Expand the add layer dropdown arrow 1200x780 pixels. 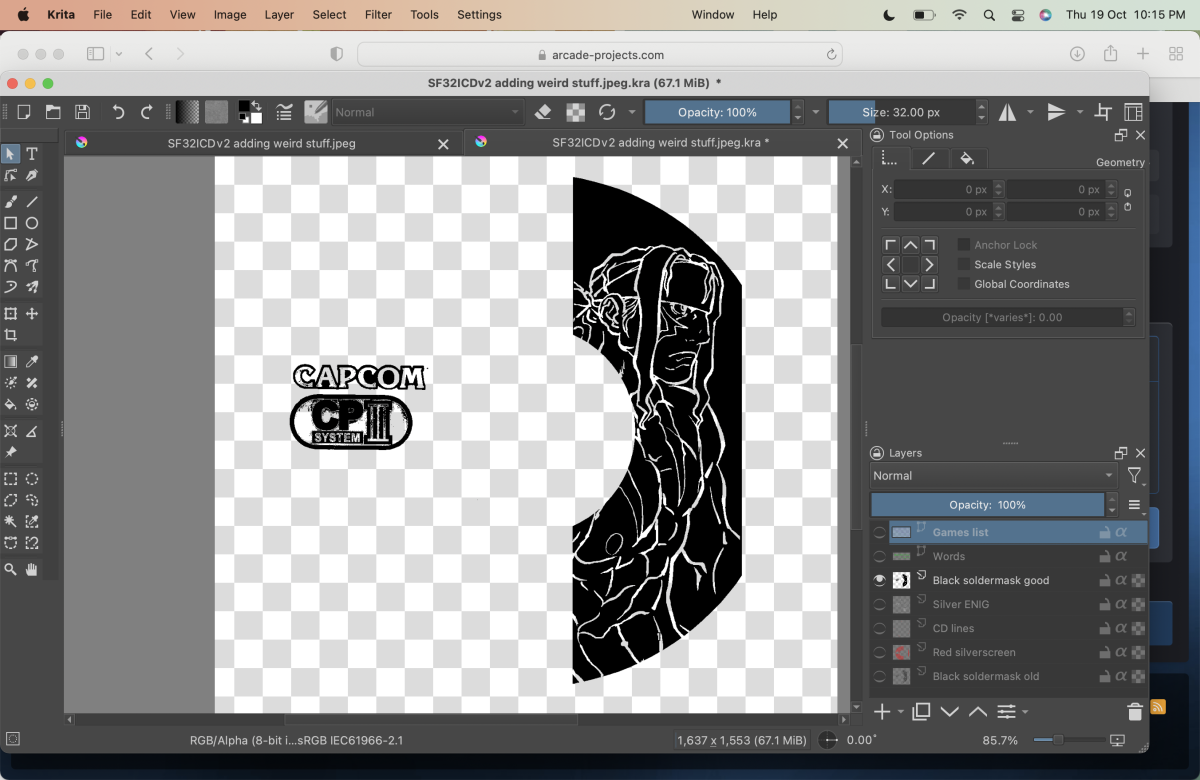coord(901,712)
